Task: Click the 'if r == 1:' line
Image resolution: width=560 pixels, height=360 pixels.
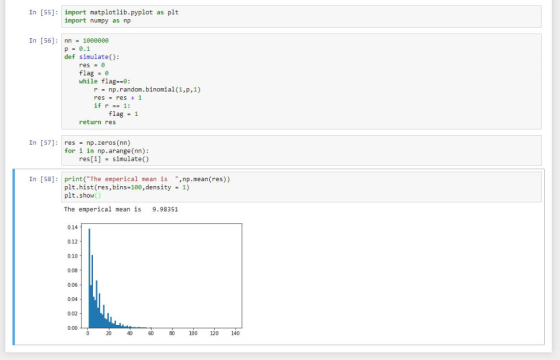Action: point(112,106)
